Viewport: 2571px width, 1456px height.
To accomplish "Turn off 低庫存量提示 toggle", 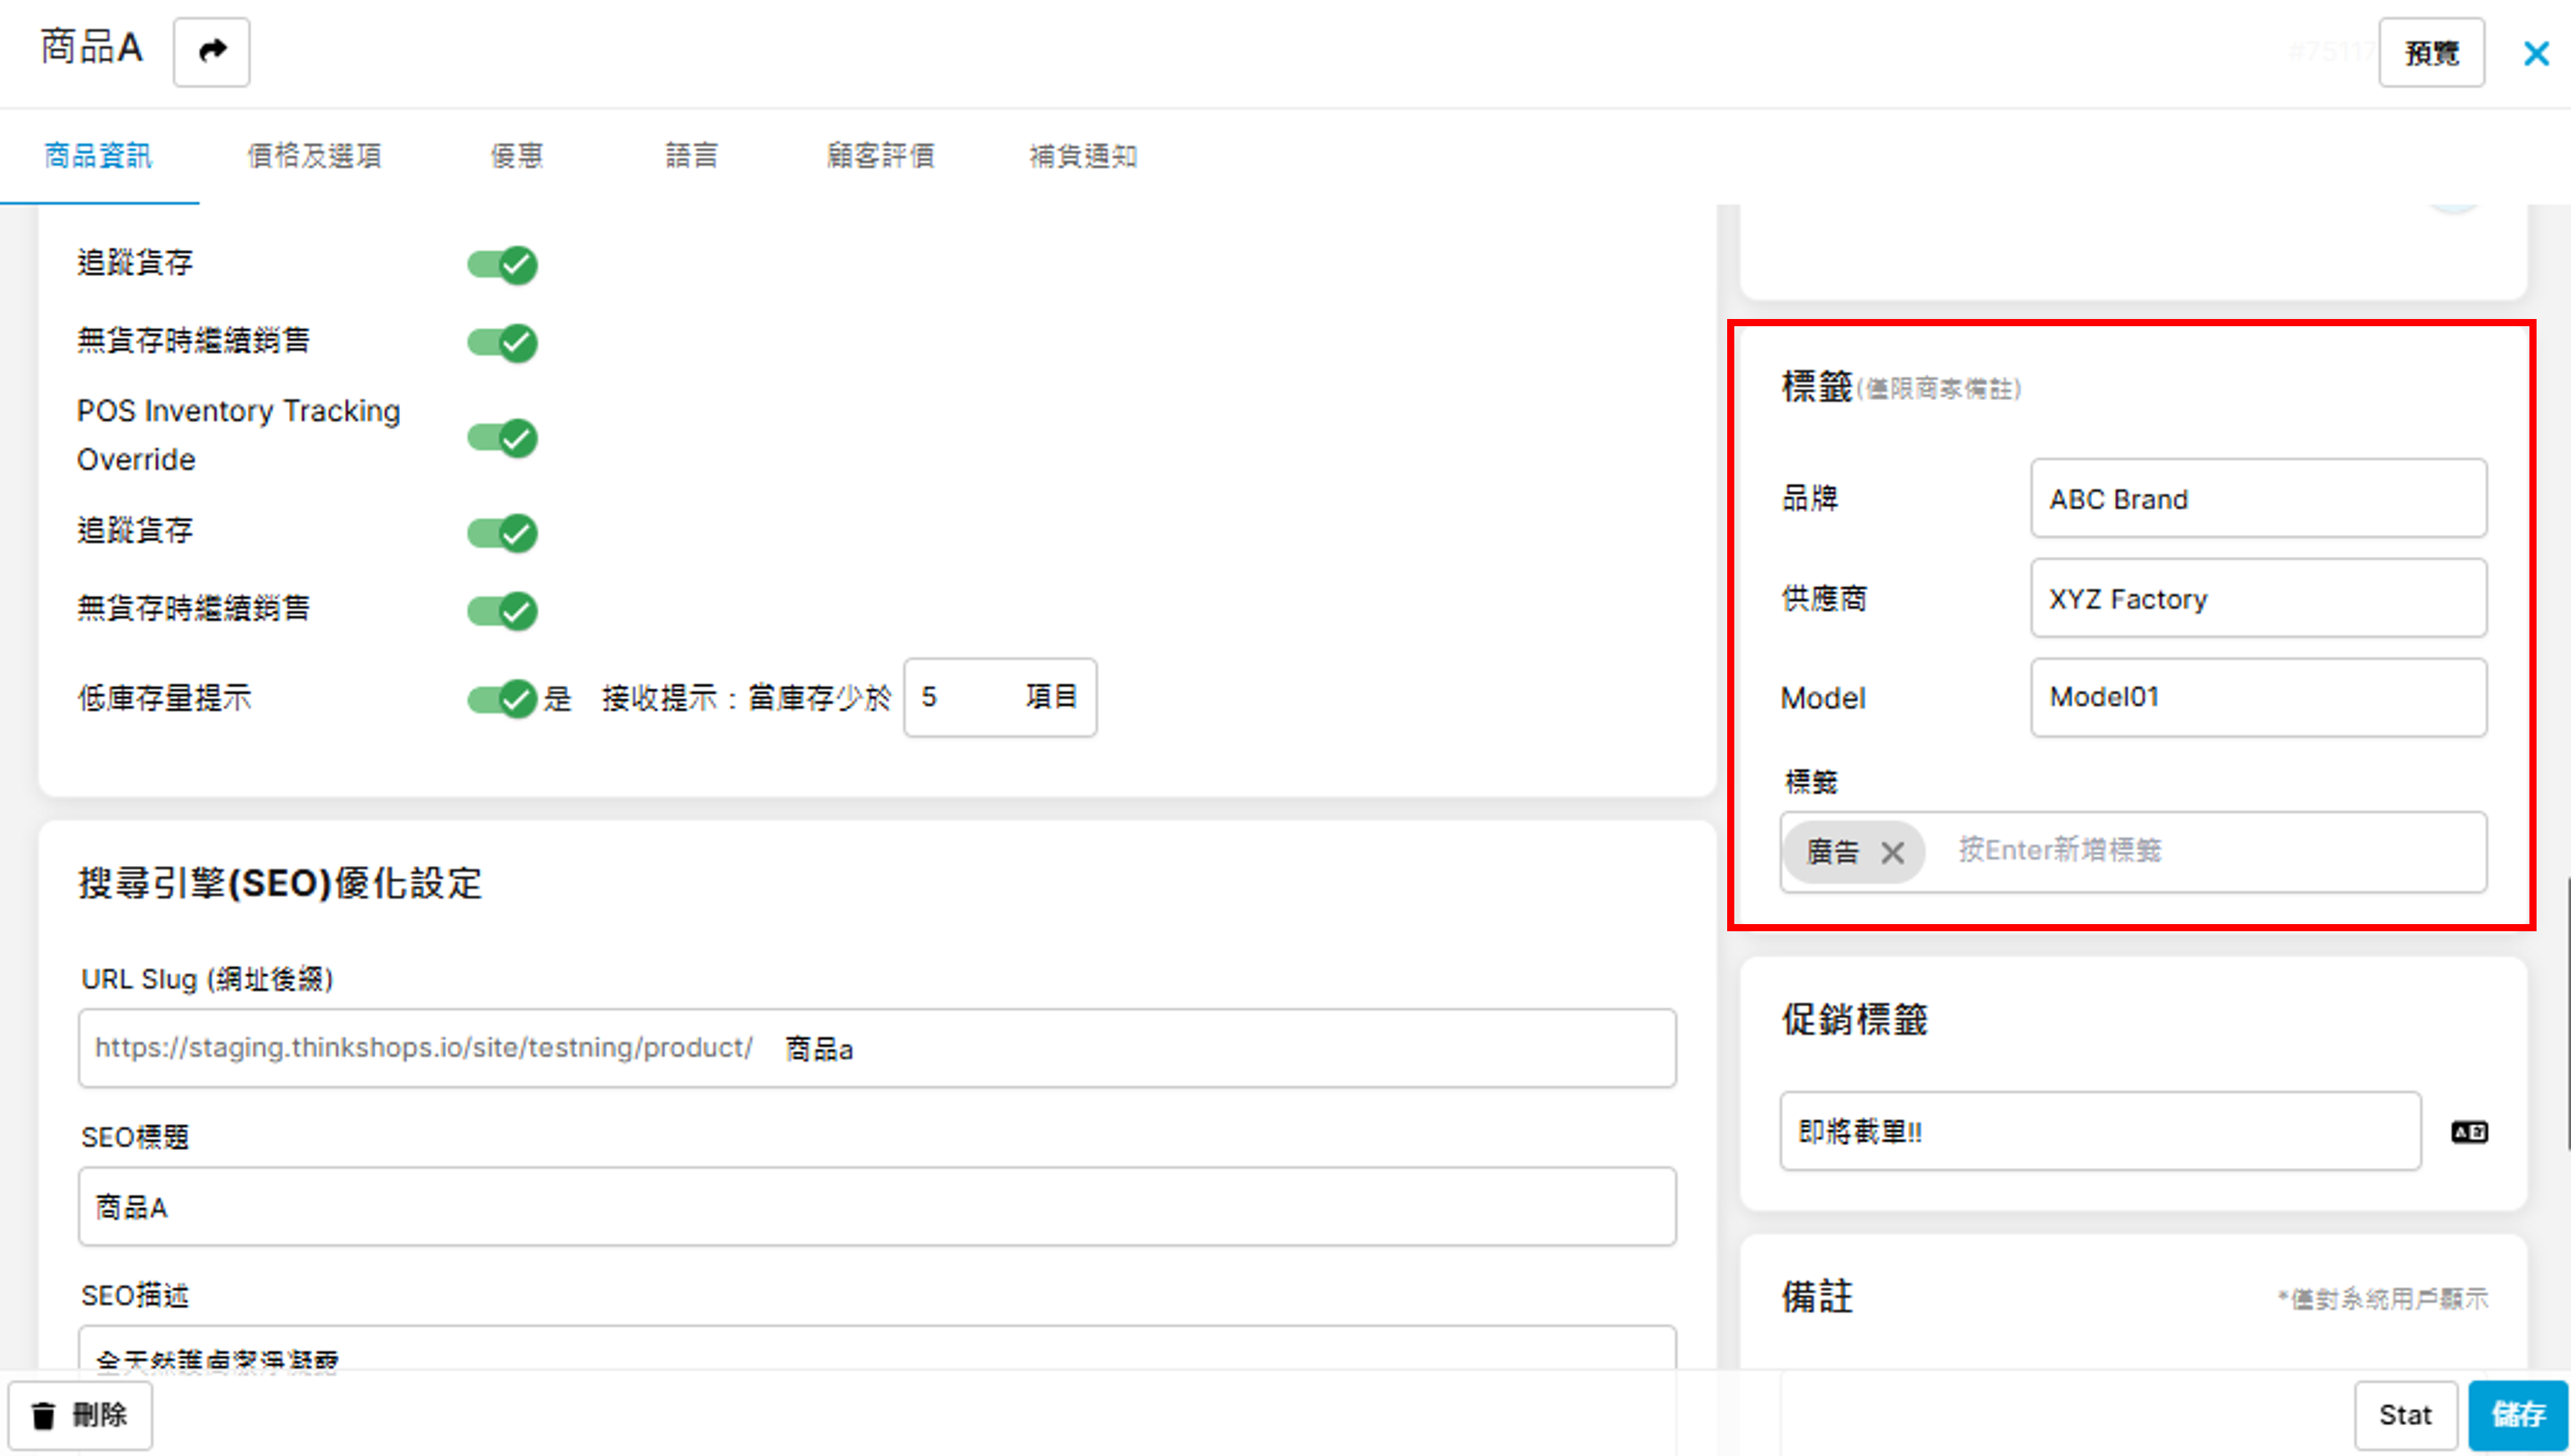I will click(x=502, y=698).
